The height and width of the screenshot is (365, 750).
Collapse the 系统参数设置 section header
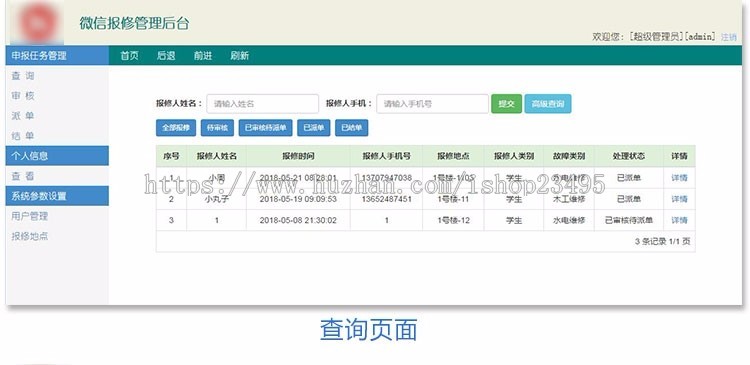coord(57,196)
